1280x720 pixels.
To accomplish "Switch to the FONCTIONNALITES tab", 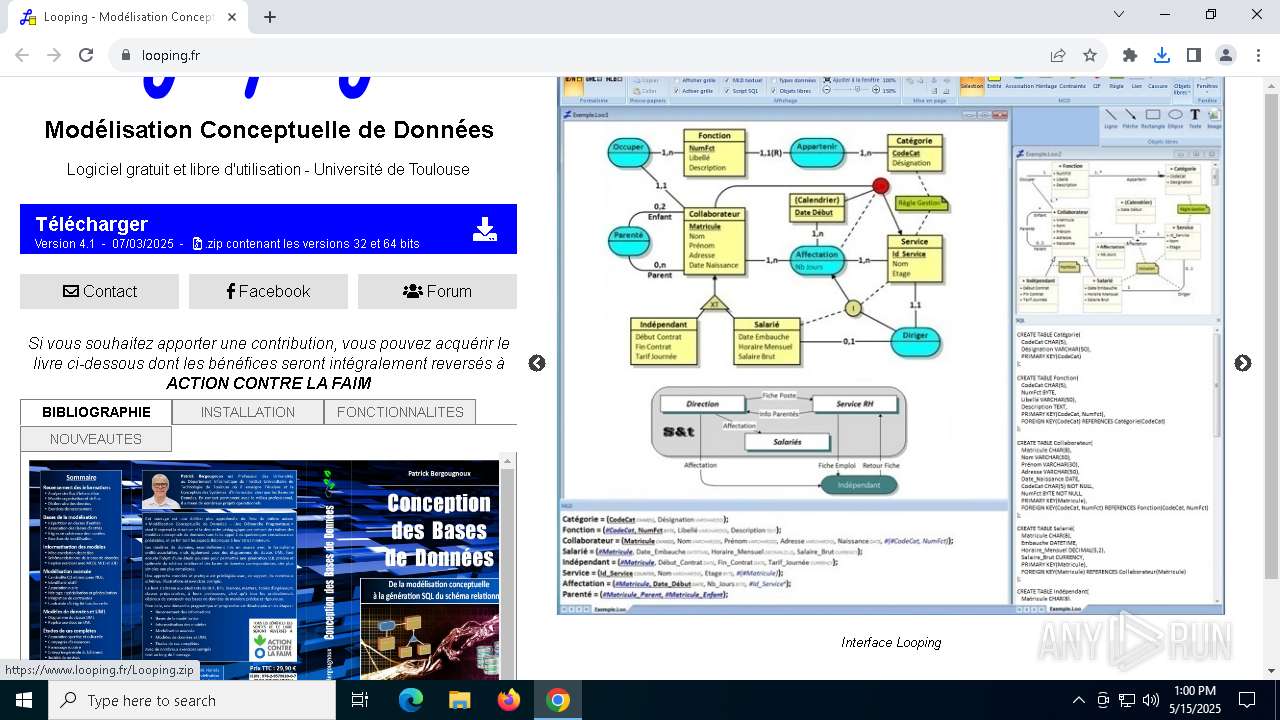I will (x=400, y=412).
